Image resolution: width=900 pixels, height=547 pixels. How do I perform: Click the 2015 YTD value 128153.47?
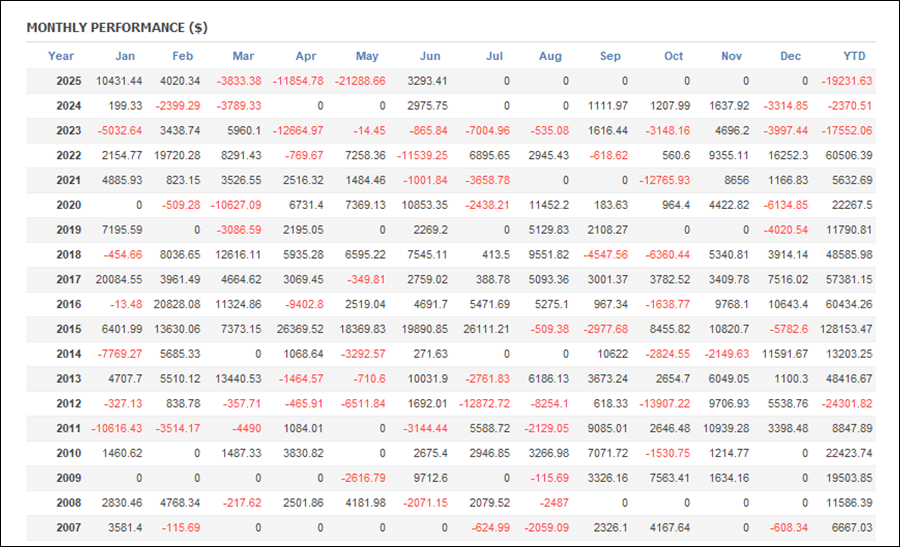coord(846,329)
